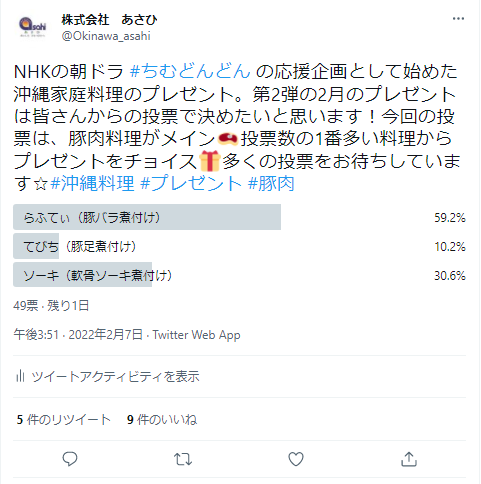
Task: Click the tweet activity bar chart icon
Action: [x=20, y=376]
